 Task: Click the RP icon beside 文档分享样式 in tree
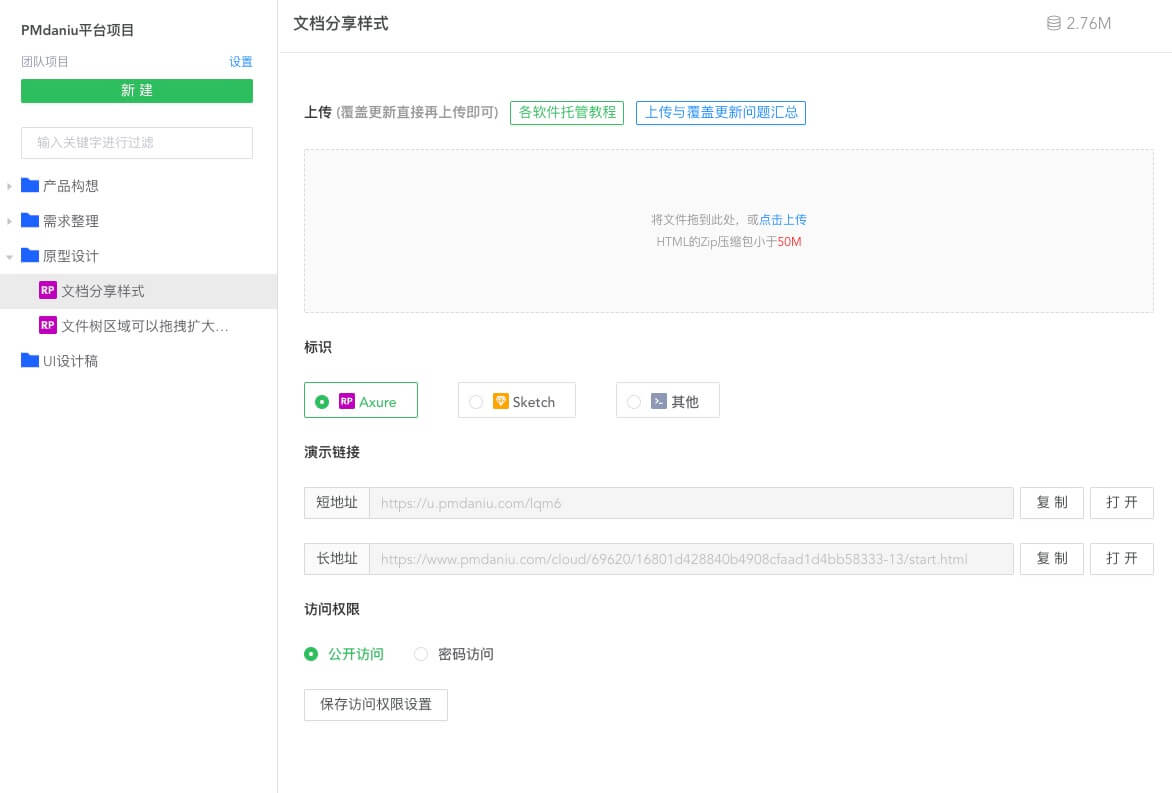[48, 291]
